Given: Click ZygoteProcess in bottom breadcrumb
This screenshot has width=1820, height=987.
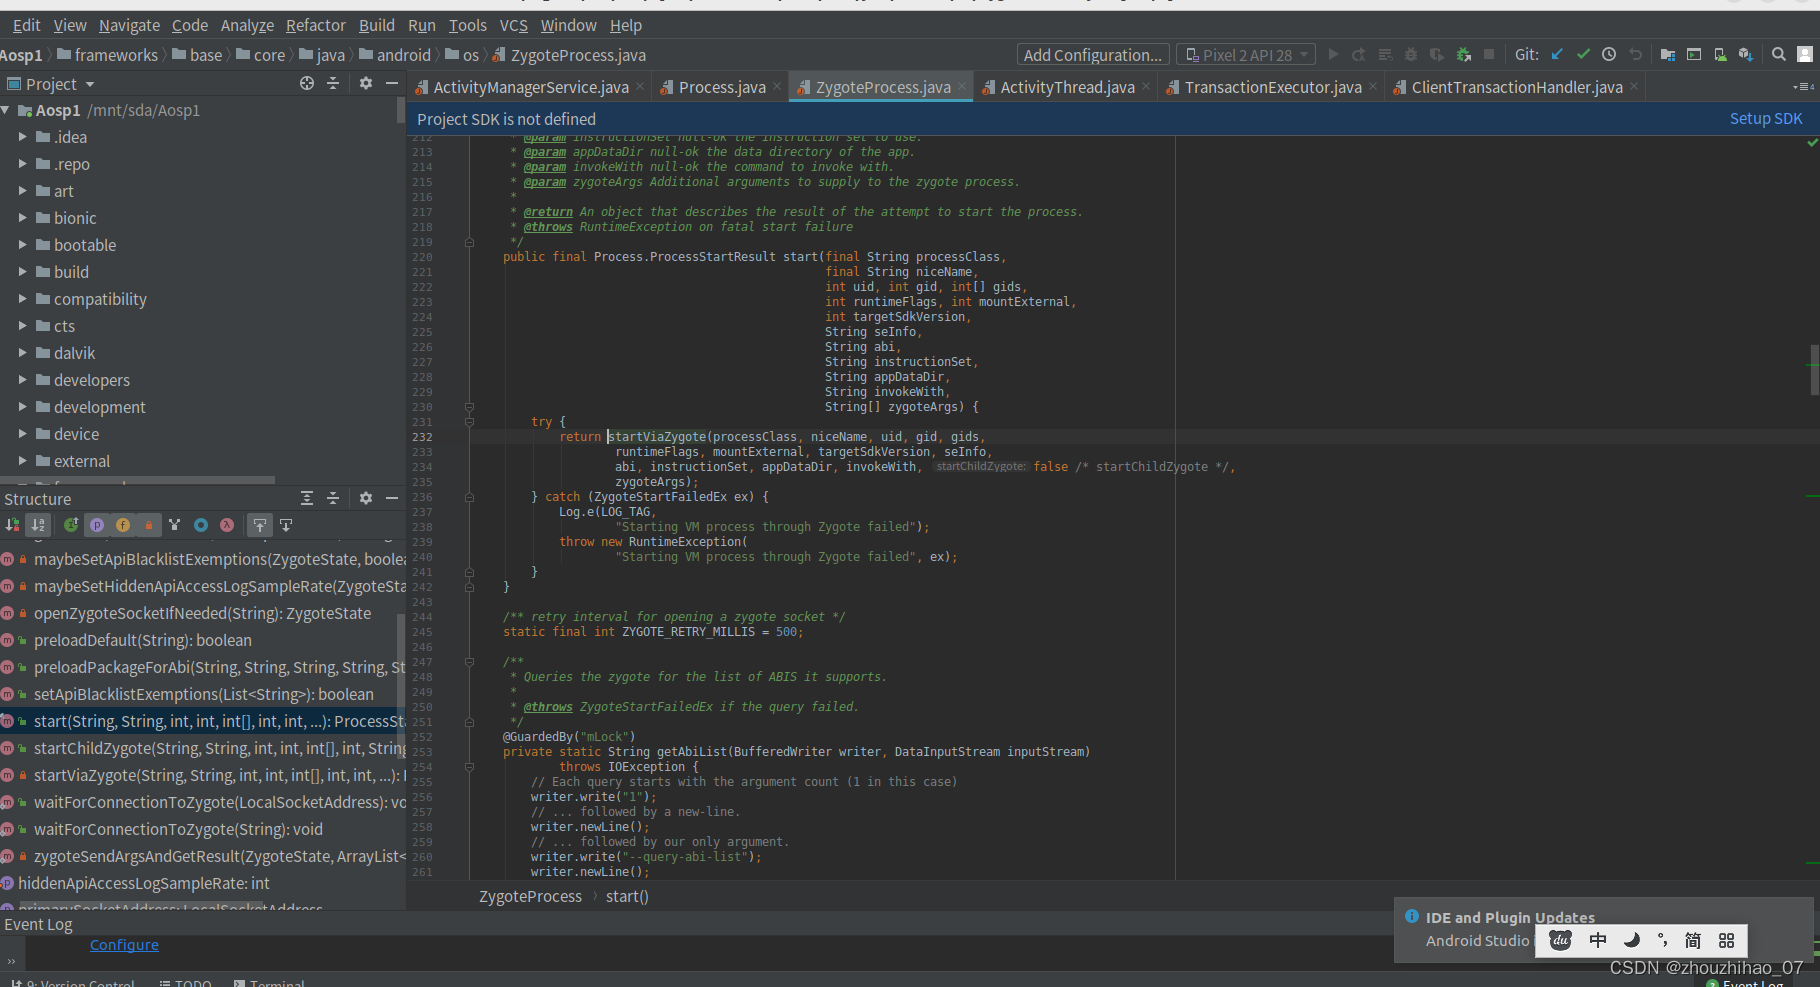Looking at the screenshot, I should (x=530, y=896).
